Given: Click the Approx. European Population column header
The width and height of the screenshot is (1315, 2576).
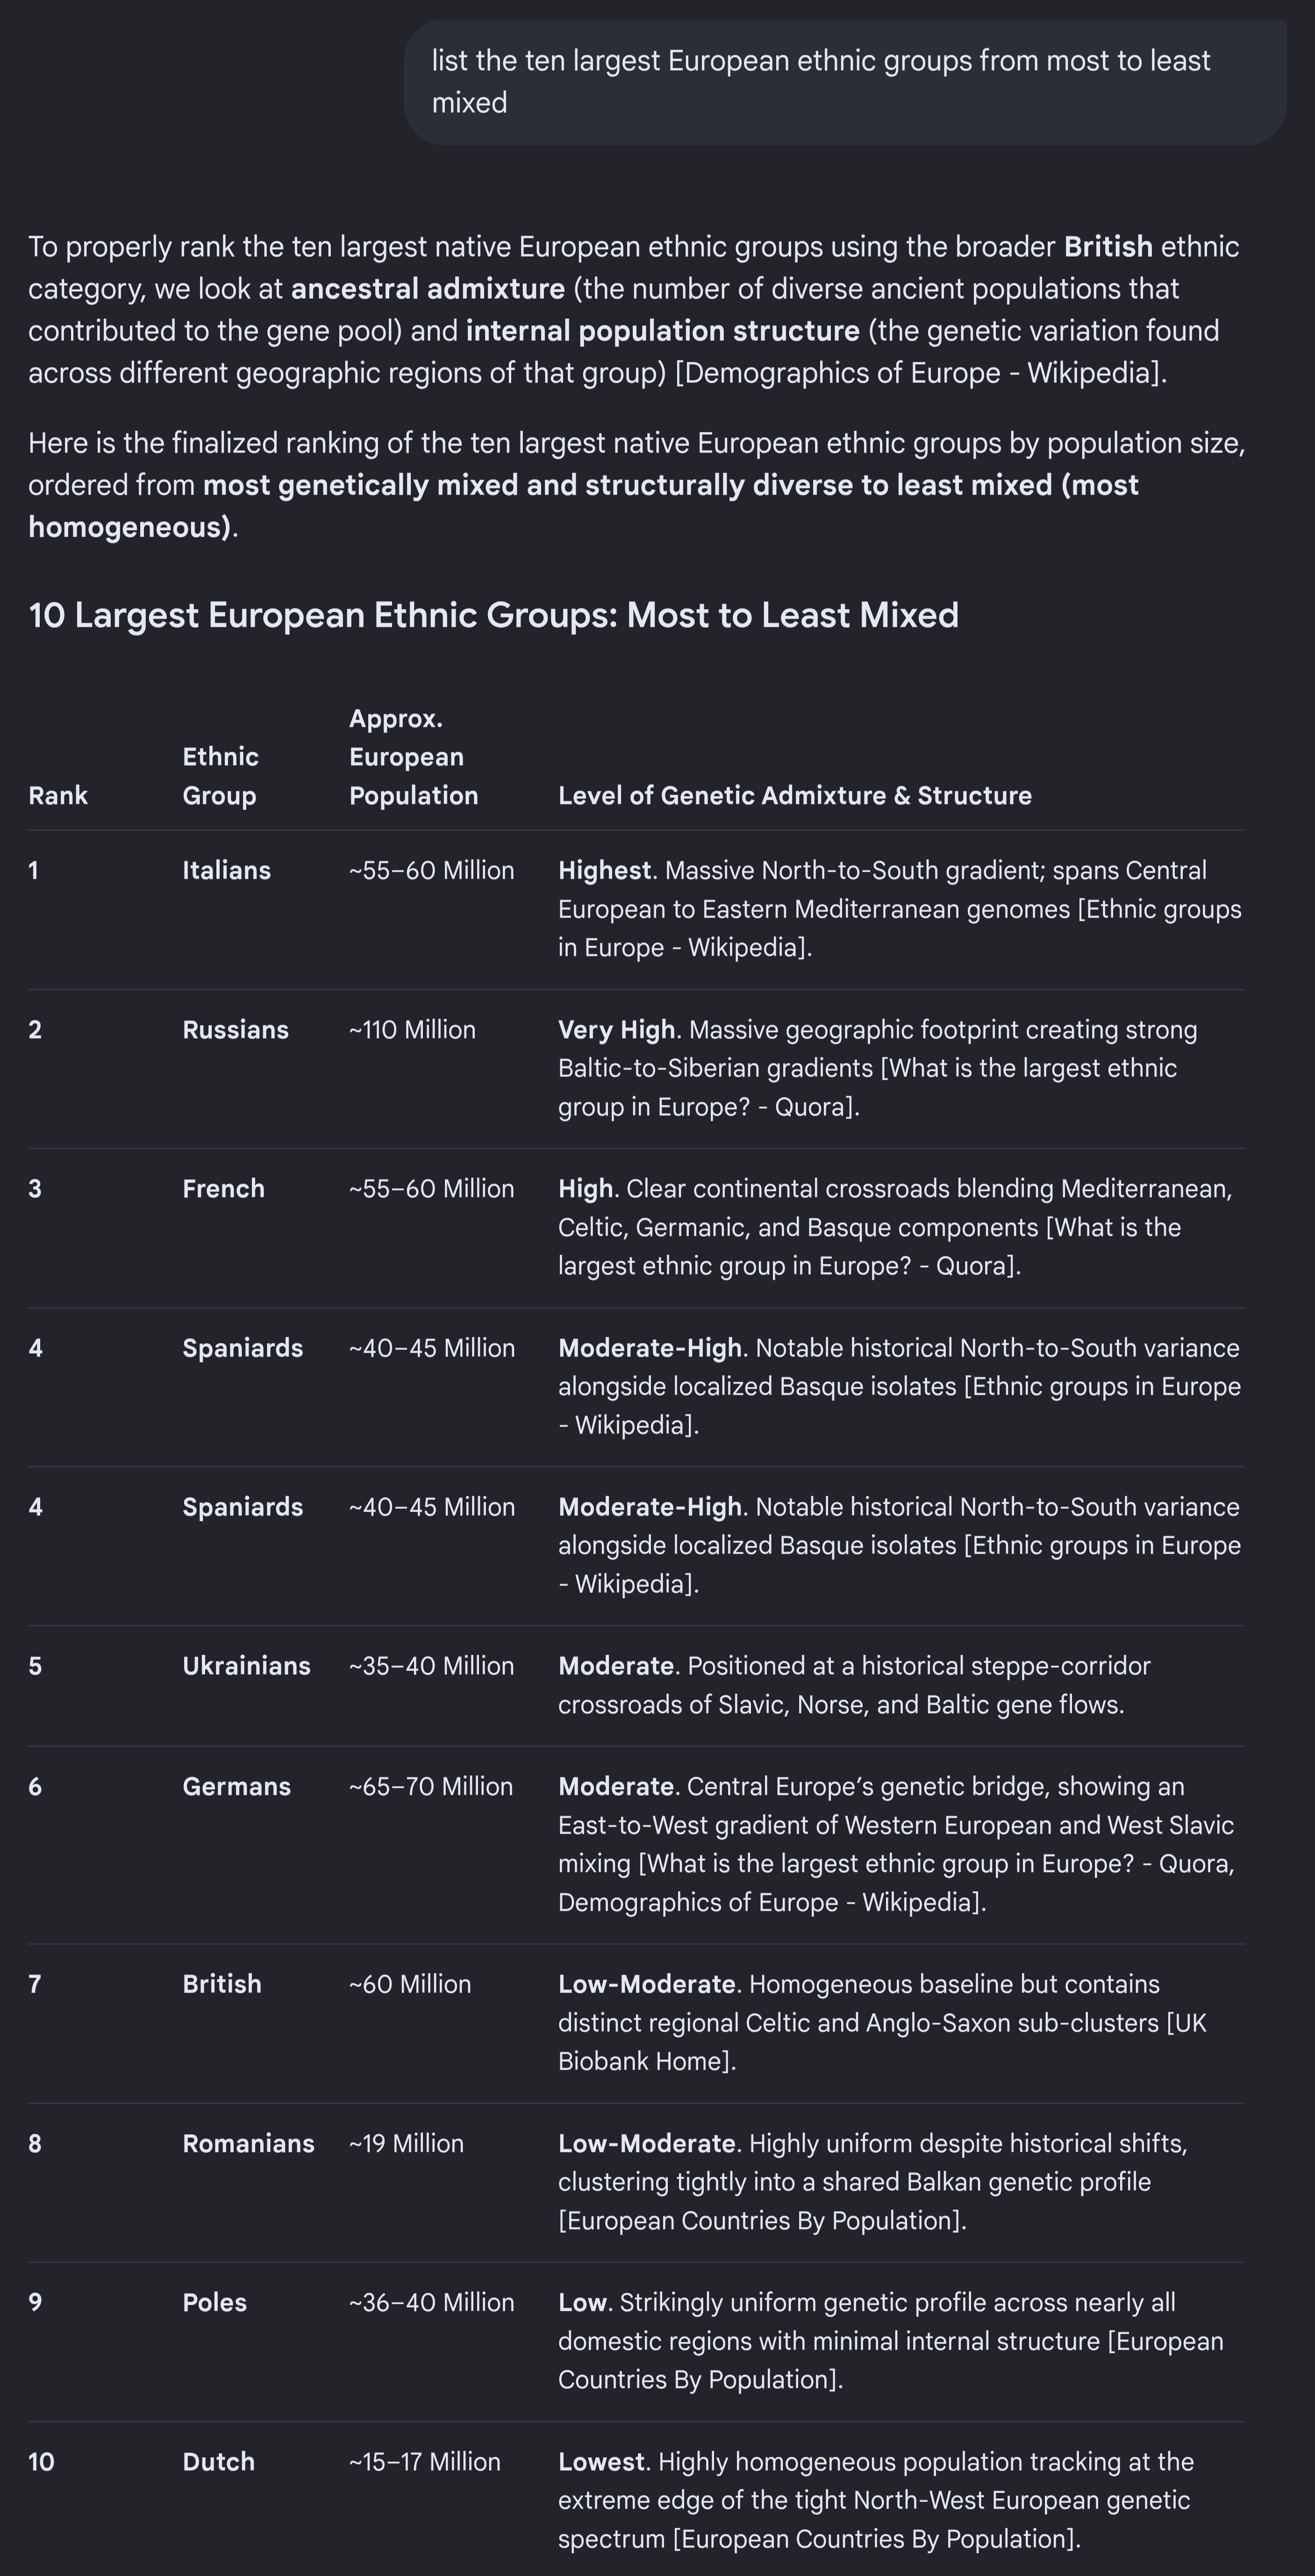Looking at the screenshot, I should 413,757.
